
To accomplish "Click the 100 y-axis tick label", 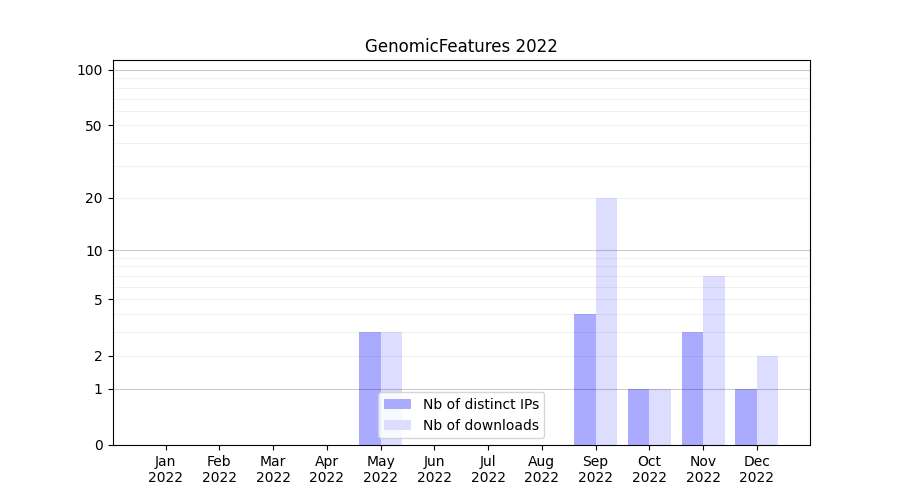I will point(90,70).
